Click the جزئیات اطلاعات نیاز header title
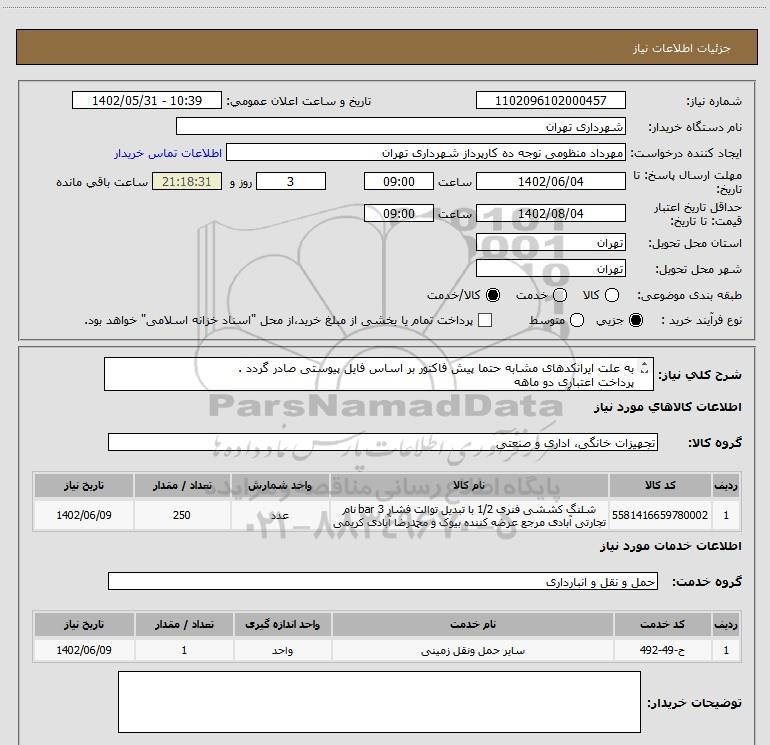Viewport: 770px width, 745px height. (681, 48)
